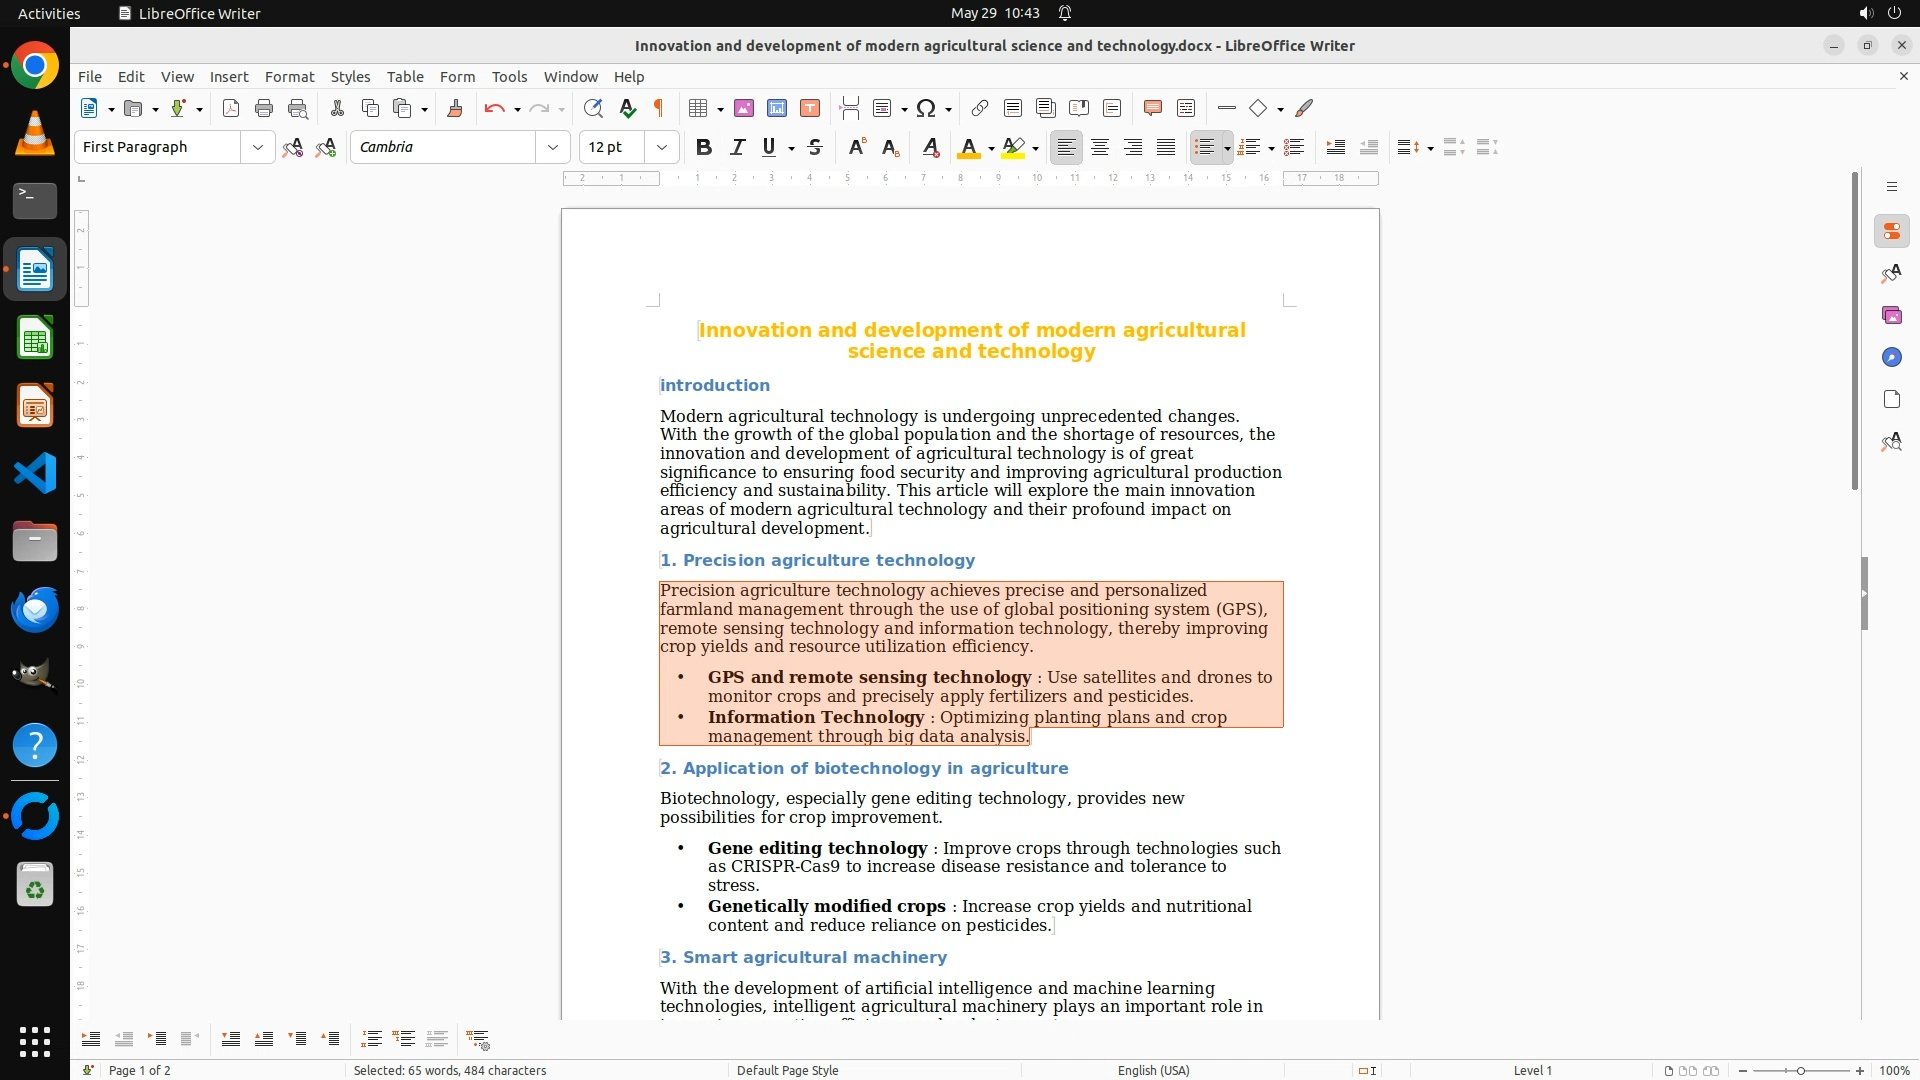
Task: Click the Insert Image icon
Action: 744,108
